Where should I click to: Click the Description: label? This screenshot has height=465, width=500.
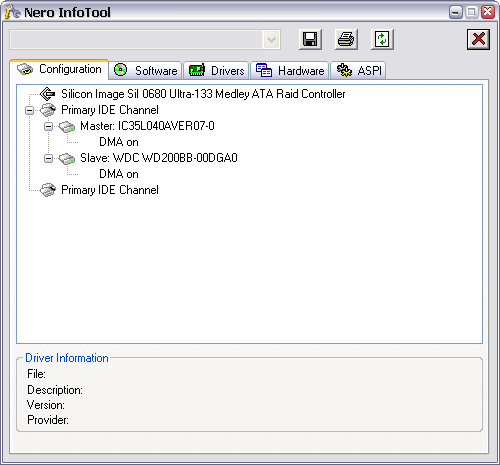click(x=55, y=390)
